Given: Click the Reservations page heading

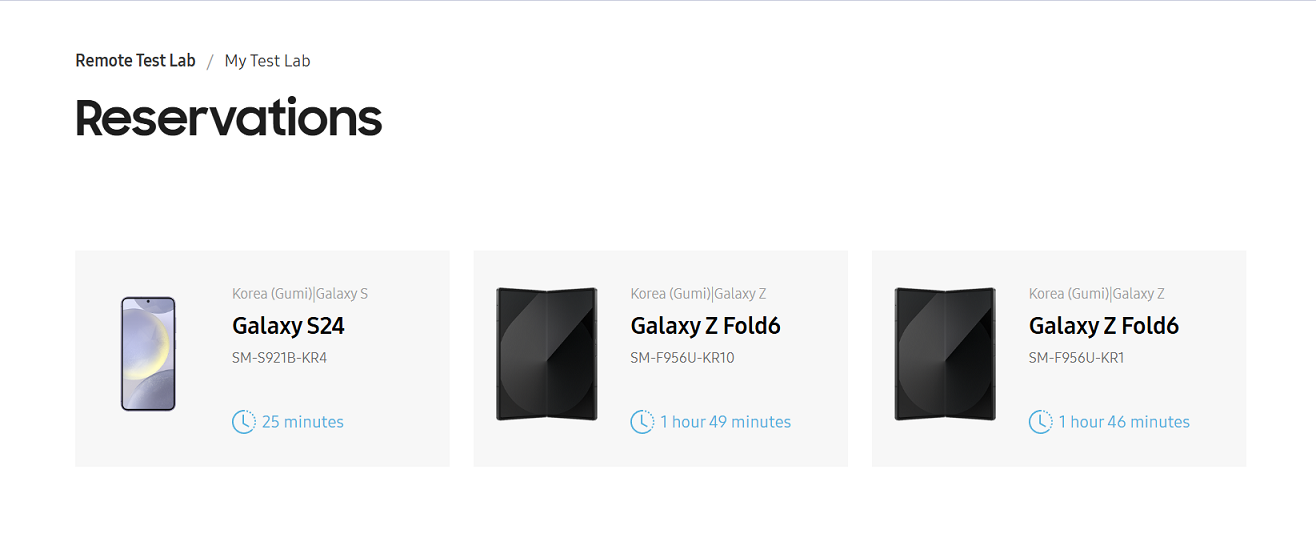Looking at the screenshot, I should coord(228,118).
